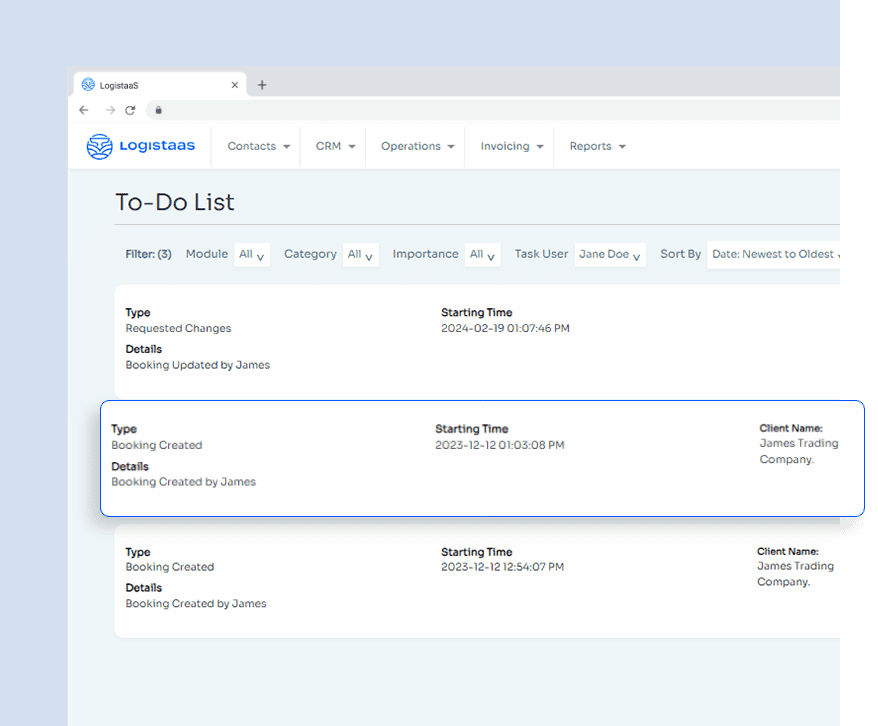Open the Operations menu
Screen dimensions: 878x726
point(418,146)
